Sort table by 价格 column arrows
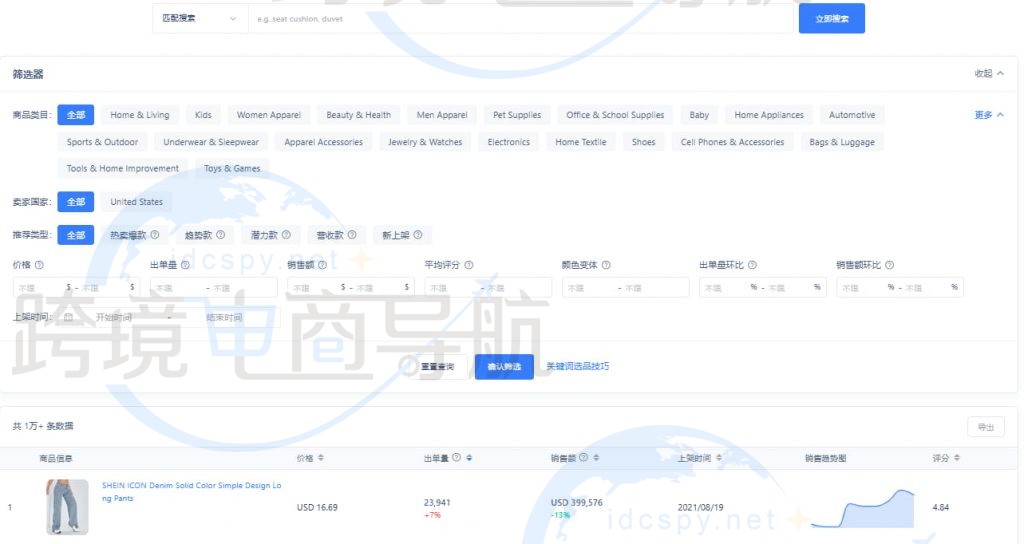The width and height of the screenshot is (1024, 544). click(321, 458)
